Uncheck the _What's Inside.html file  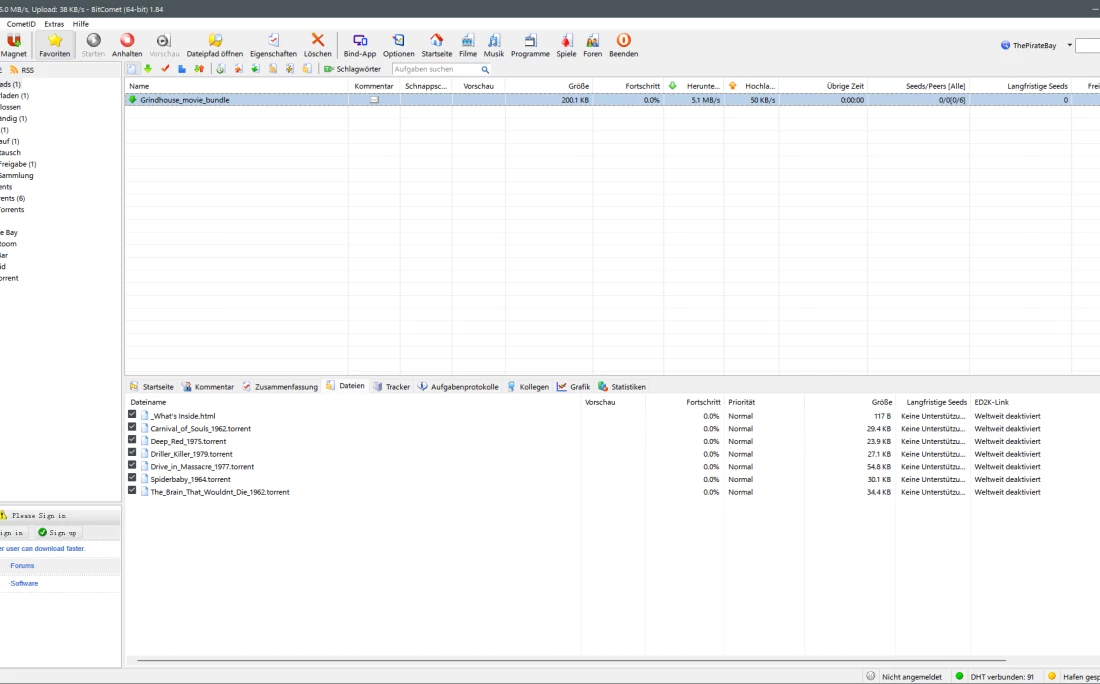(x=132, y=414)
